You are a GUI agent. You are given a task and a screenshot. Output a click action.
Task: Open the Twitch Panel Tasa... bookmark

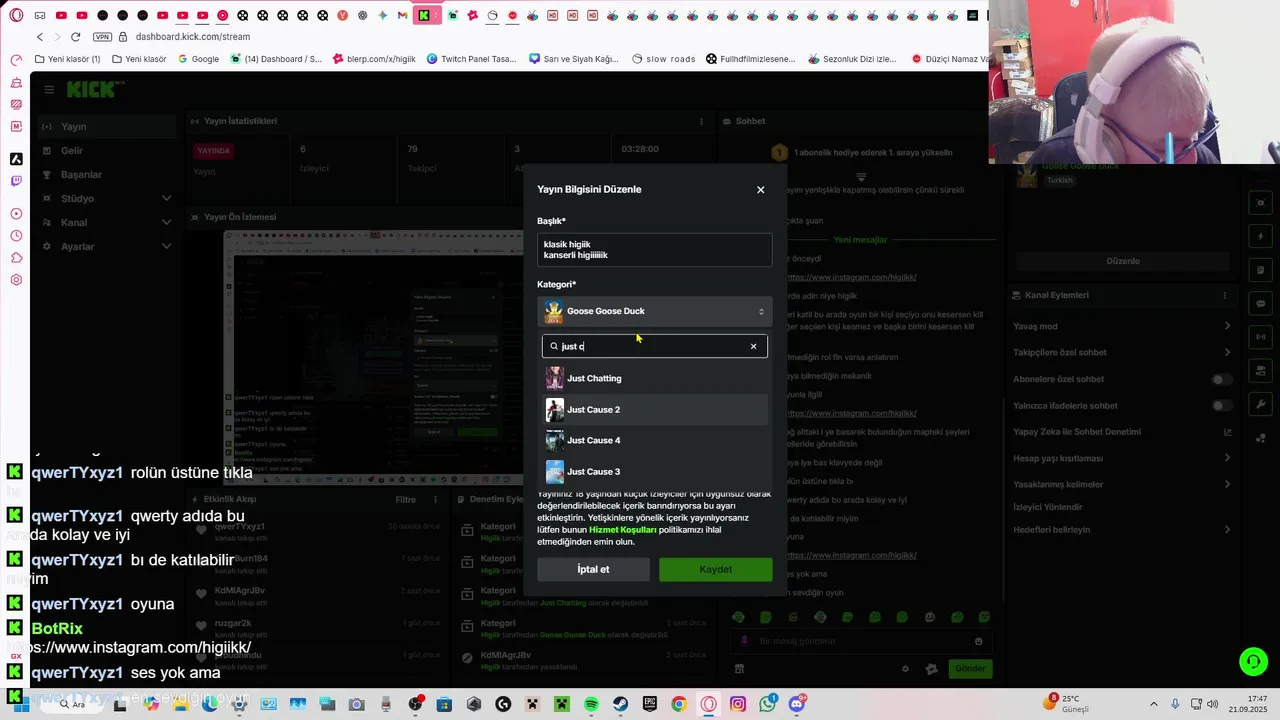(x=471, y=59)
